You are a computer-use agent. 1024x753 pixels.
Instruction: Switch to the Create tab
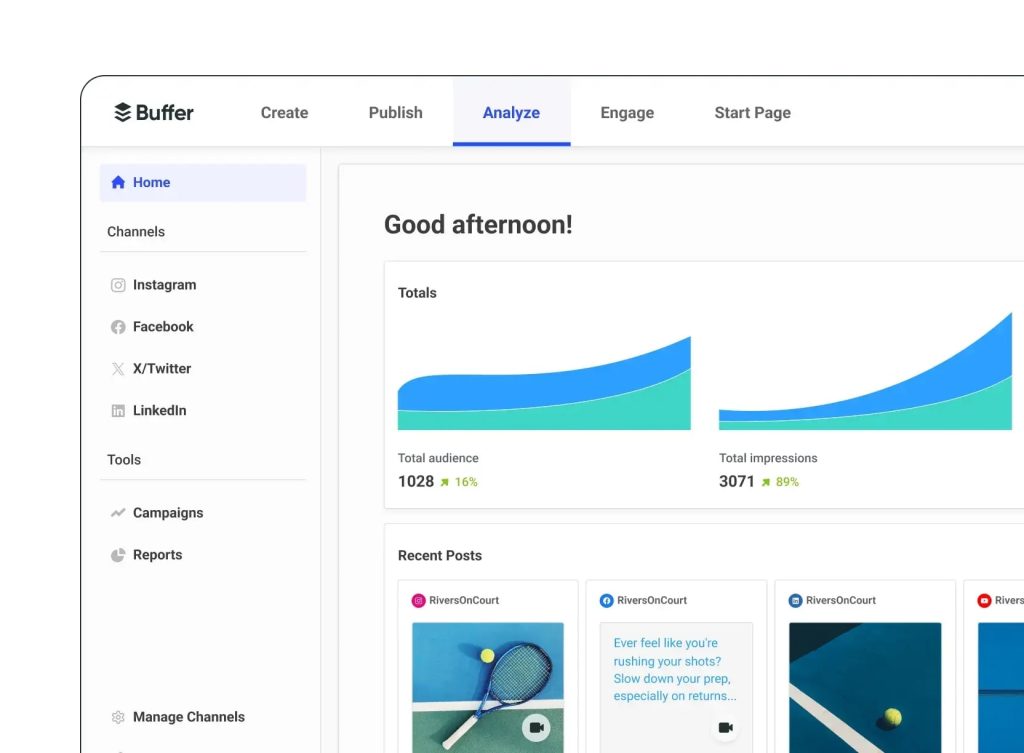point(284,113)
